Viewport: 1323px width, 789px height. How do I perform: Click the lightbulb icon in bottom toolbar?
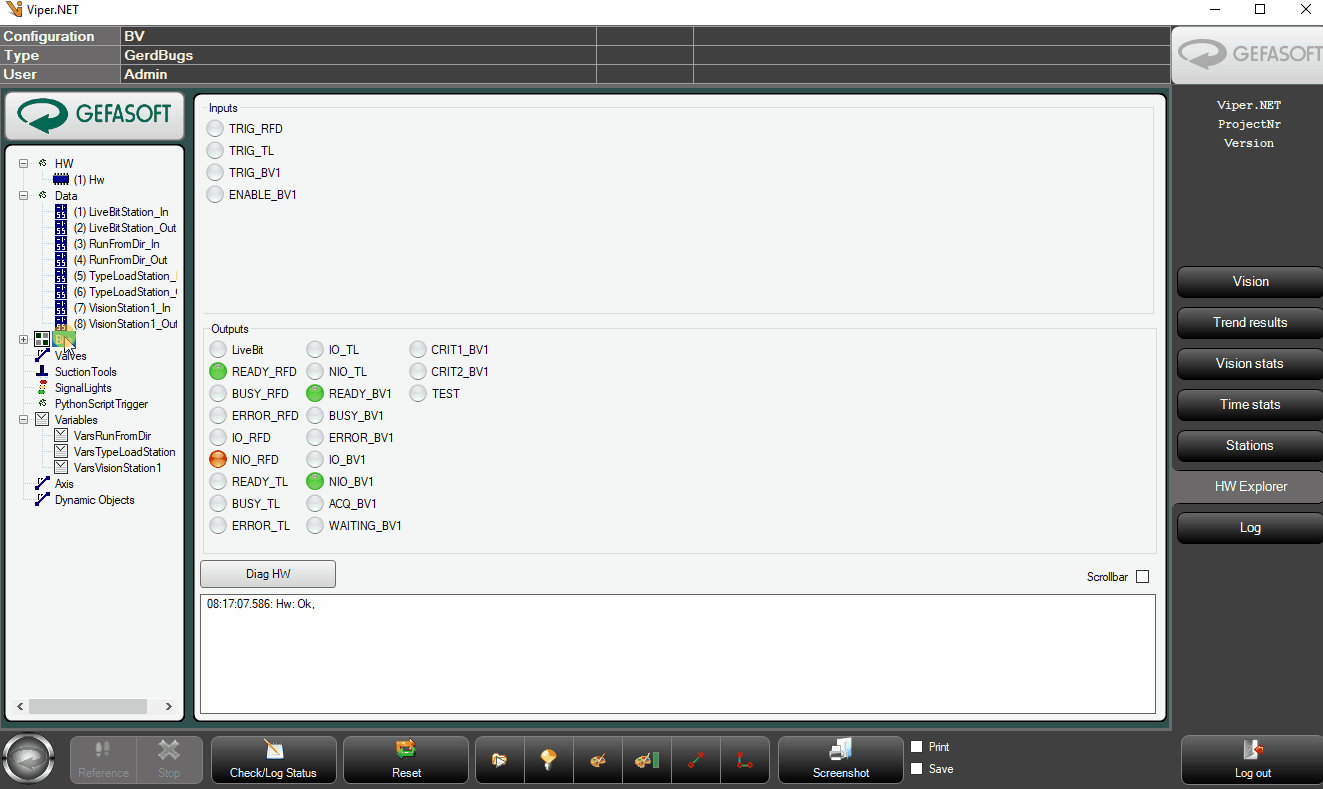(x=548, y=760)
